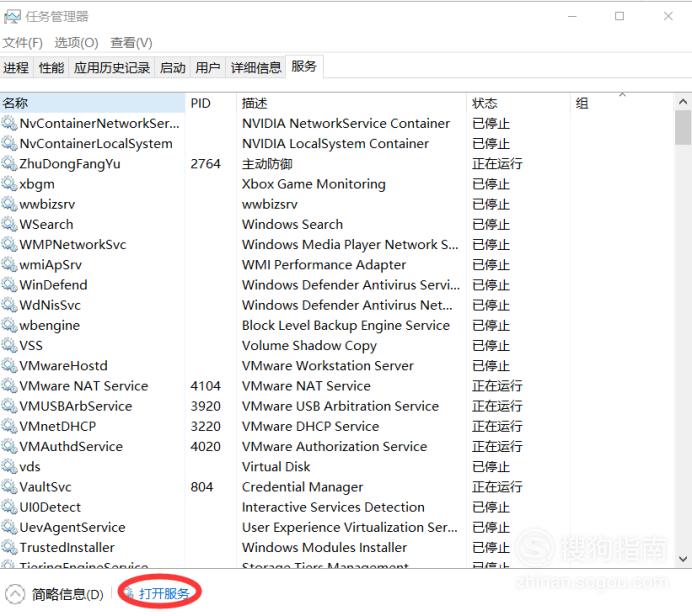Click the gear icon beside VSS
Screen dimensions: 692x616
point(9,346)
